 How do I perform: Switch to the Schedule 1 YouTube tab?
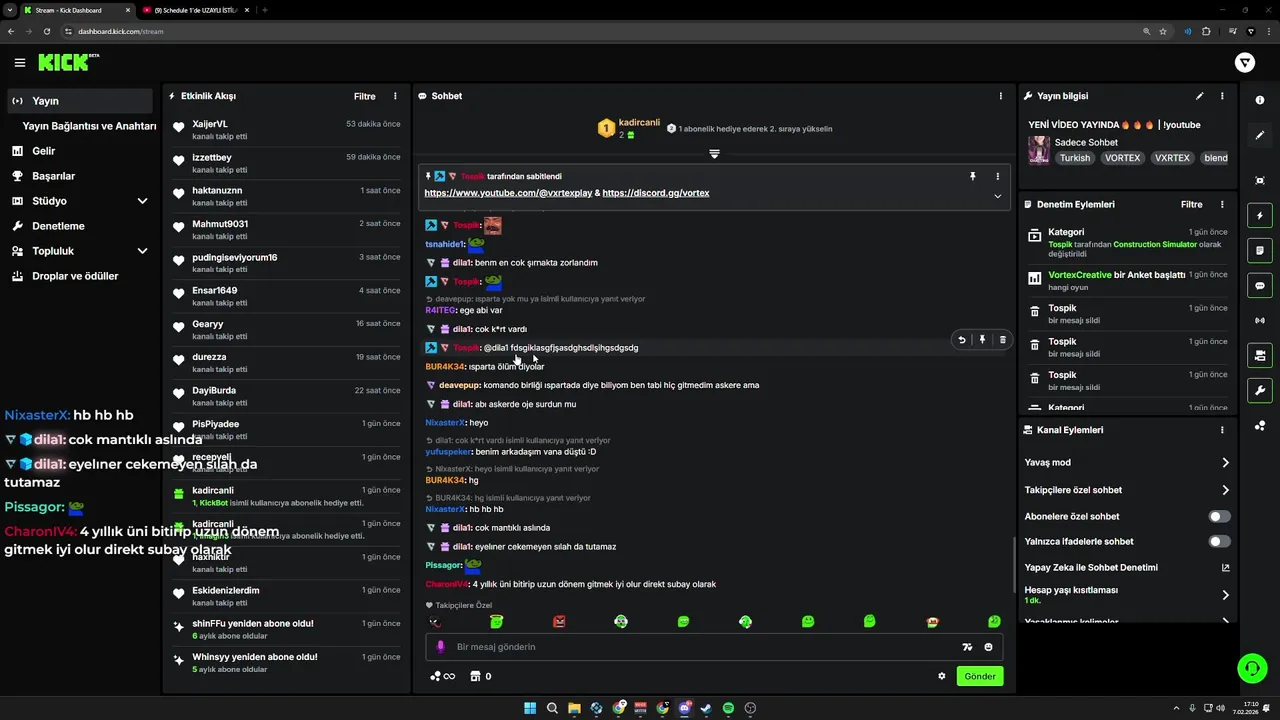point(197,10)
